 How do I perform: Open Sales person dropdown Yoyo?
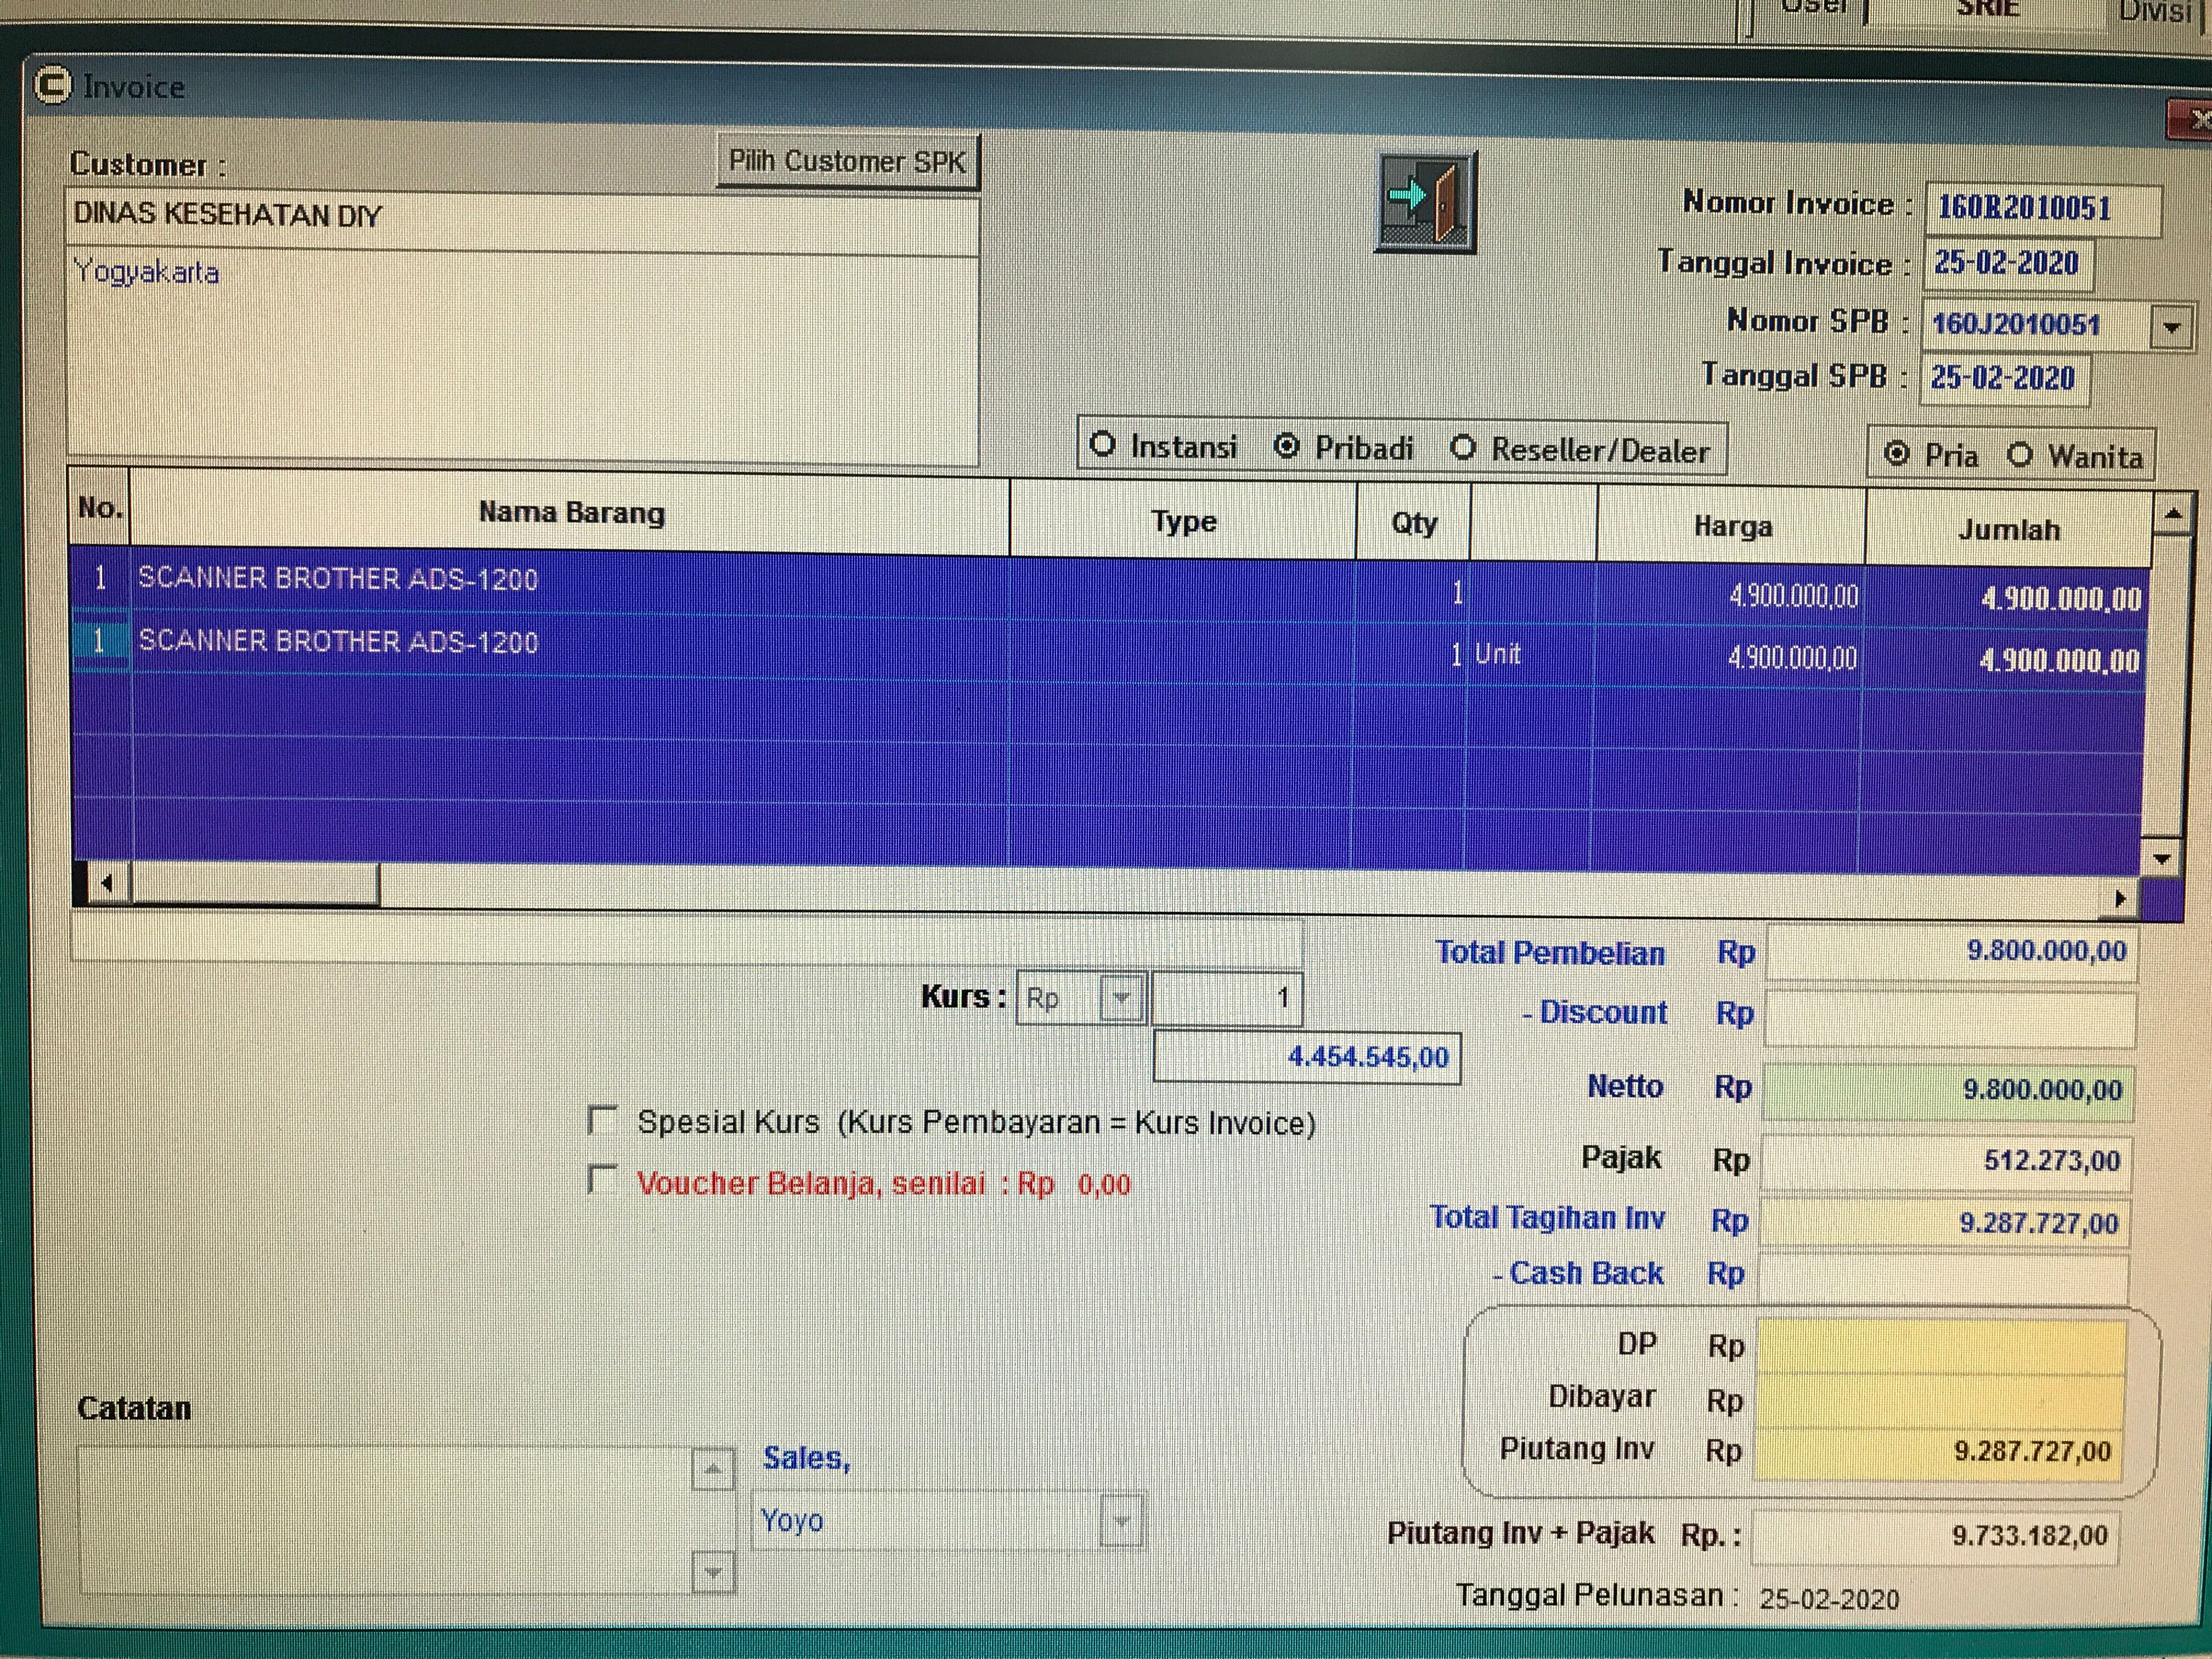pos(1120,1521)
